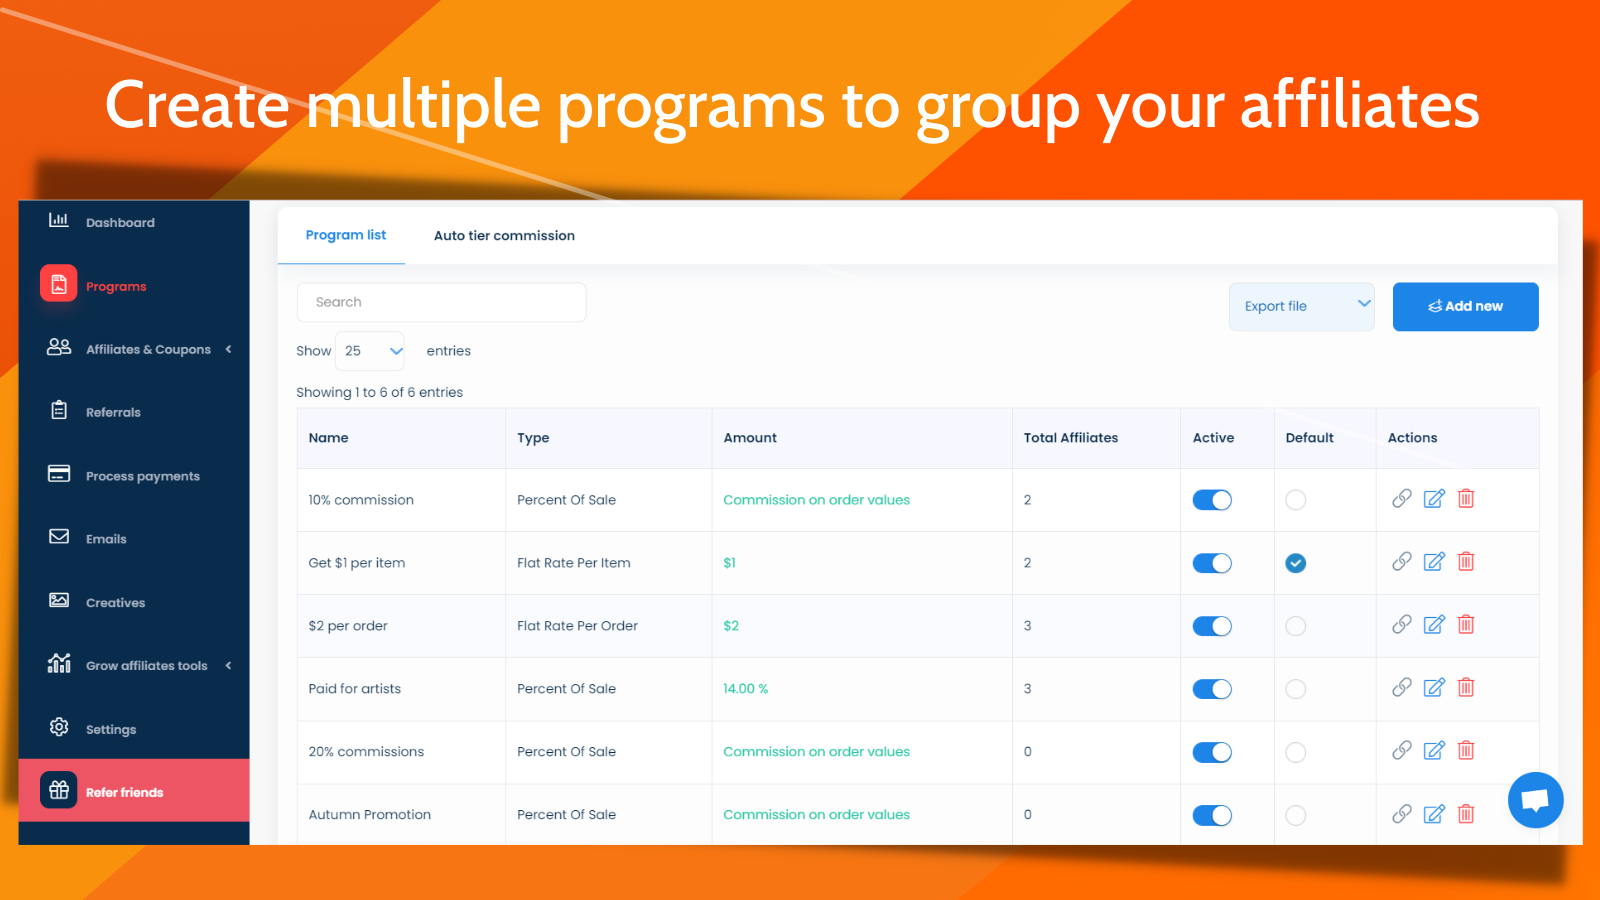The image size is (1600, 900).
Task: Open the Emails section
Action: click(x=104, y=538)
